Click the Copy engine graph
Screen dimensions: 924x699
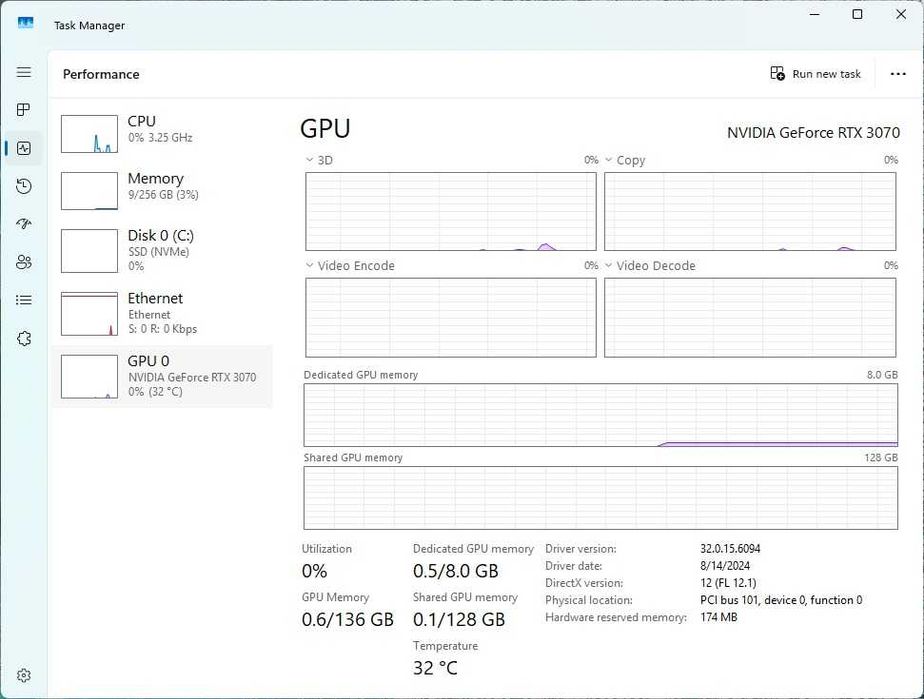coord(750,211)
